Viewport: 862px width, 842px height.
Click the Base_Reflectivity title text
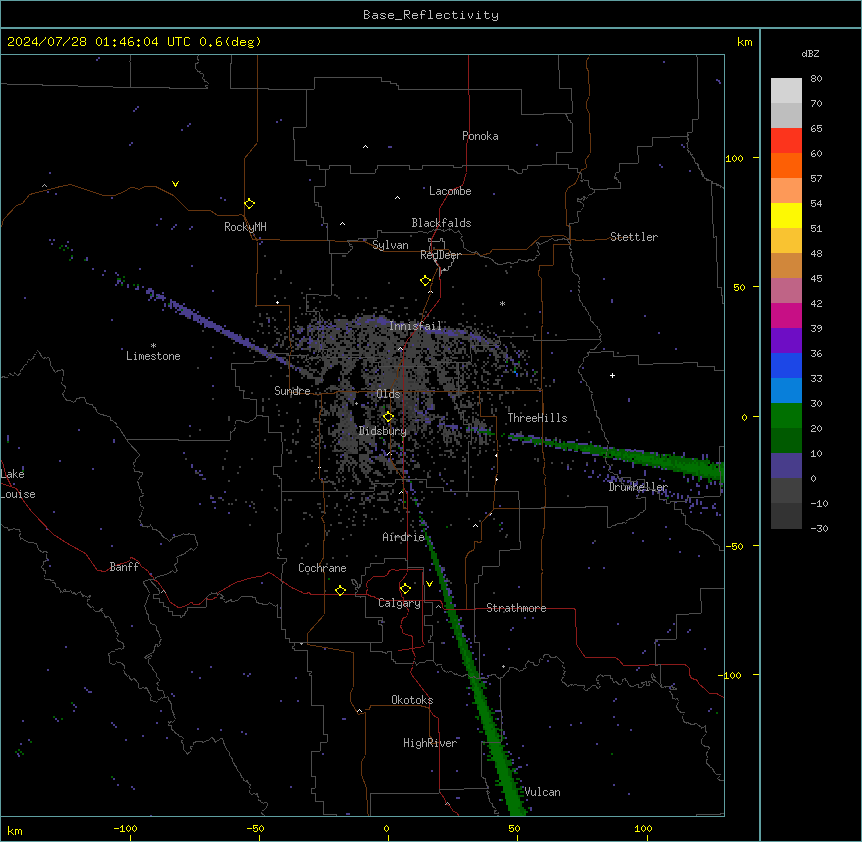(x=430, y=15)
